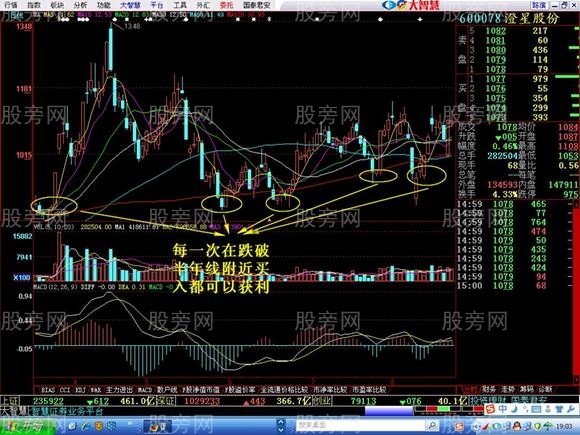580x435 pixels.
Task: Click the QQ penguin tray icon
Action: 517,426
